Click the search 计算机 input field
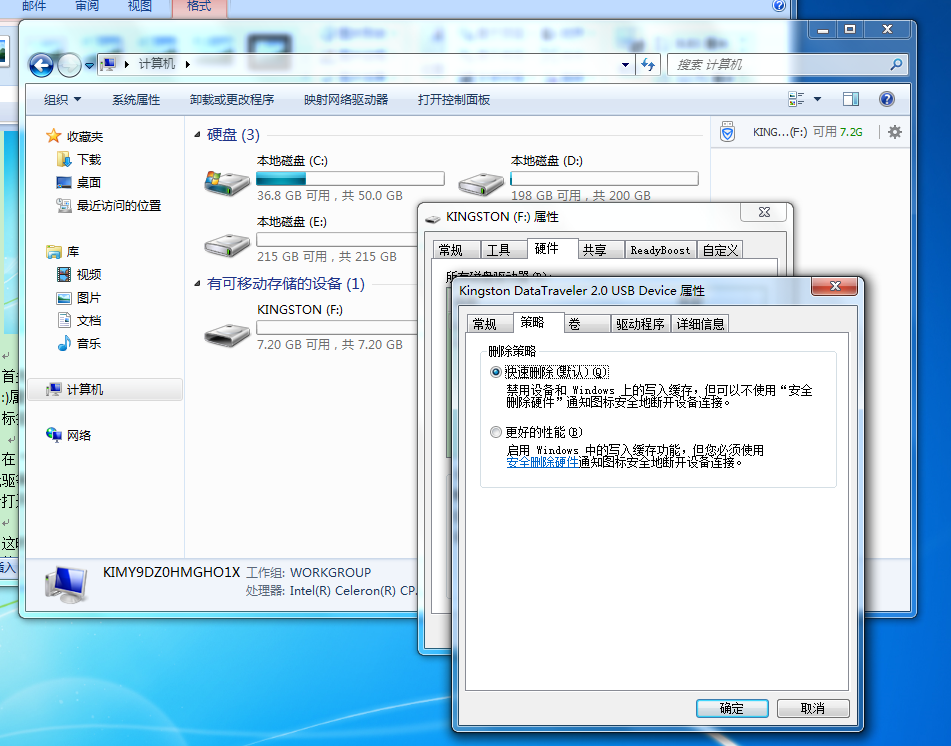 pyautogui.click(x=779, y=65)
